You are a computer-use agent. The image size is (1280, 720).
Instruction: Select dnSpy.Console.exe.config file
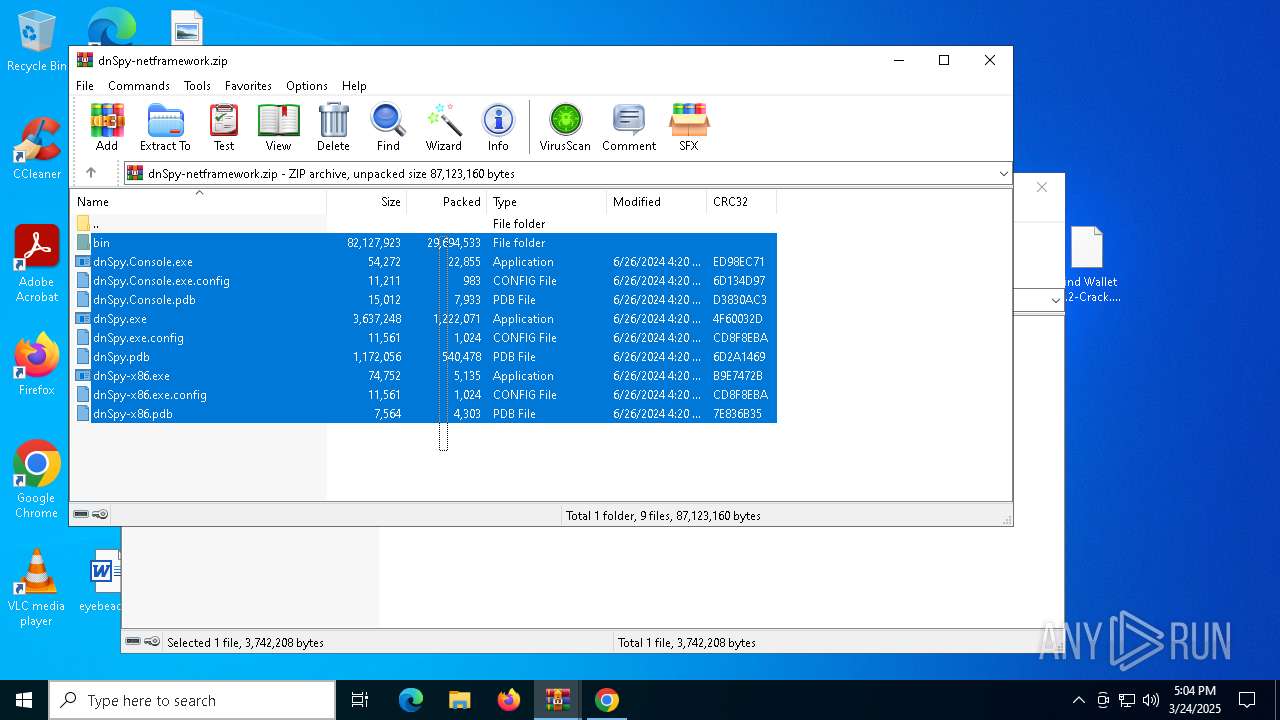426,281
